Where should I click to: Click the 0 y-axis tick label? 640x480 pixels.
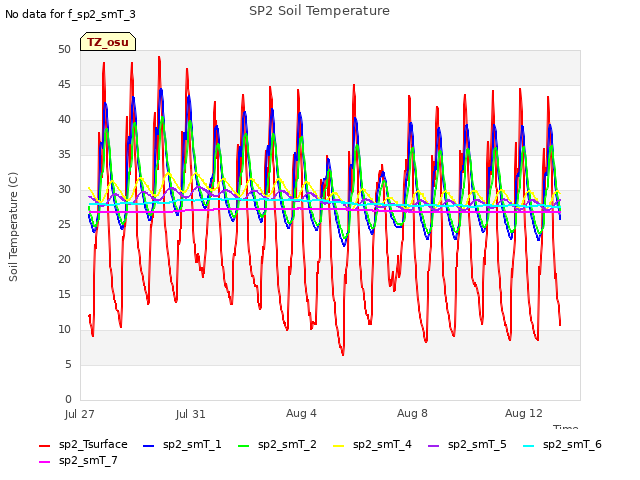click(x=68, y=400)
